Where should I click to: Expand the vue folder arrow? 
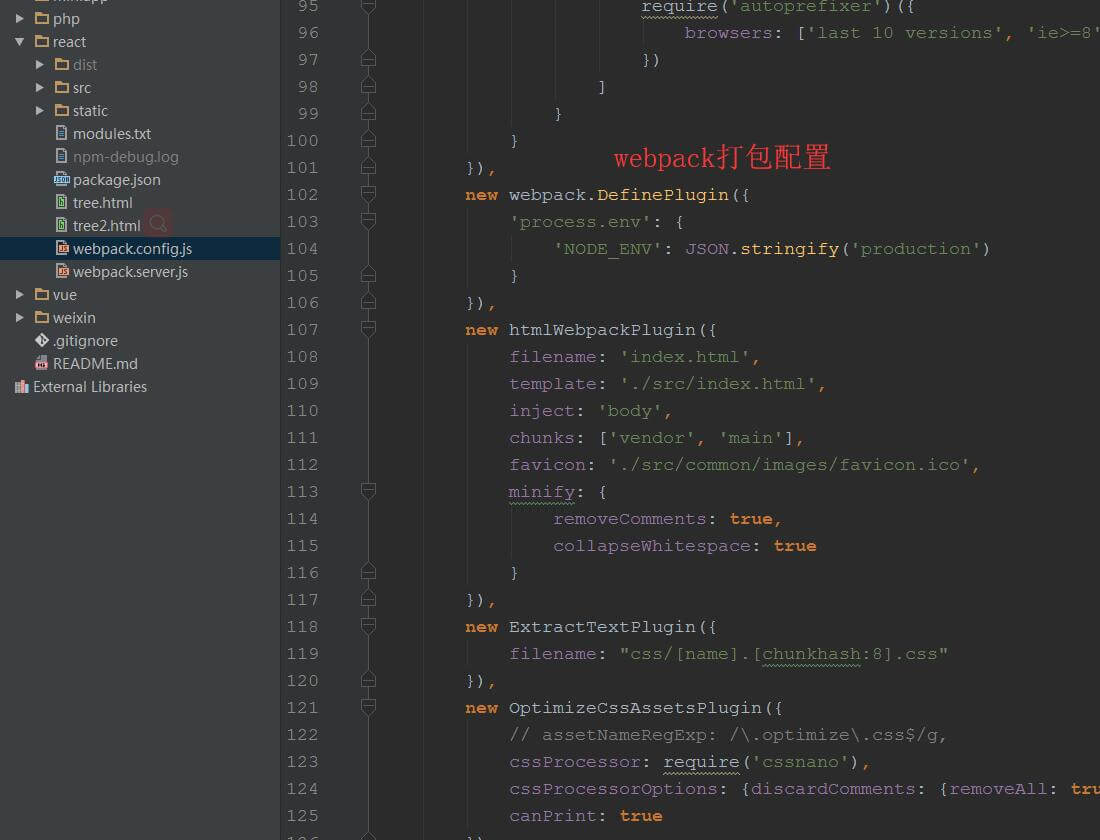[x=20, y=295]
